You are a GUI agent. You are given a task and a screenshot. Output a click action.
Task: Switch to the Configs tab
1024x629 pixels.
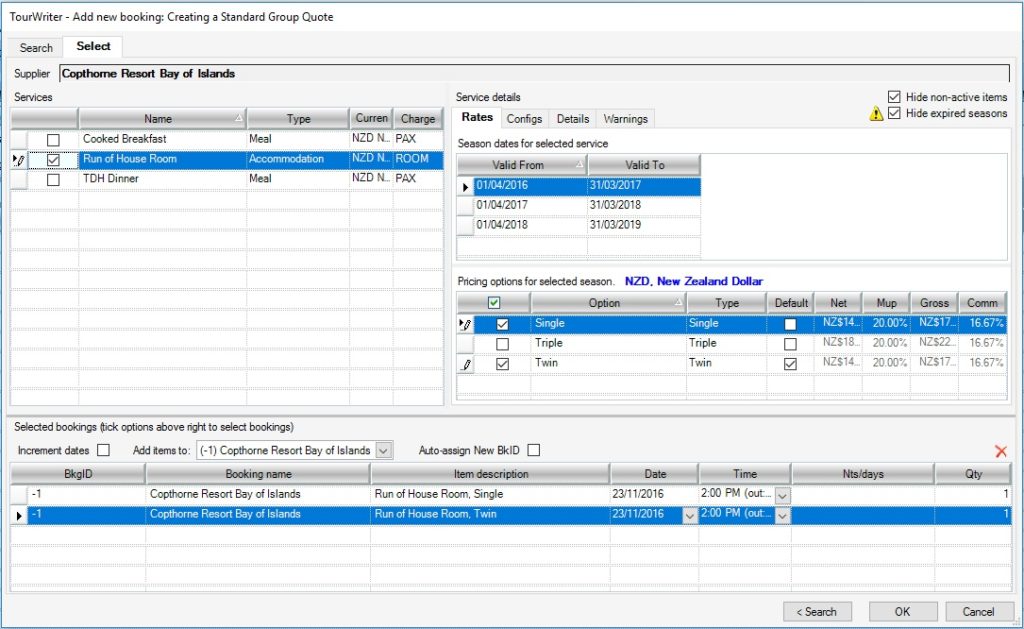tap(525, 118)
